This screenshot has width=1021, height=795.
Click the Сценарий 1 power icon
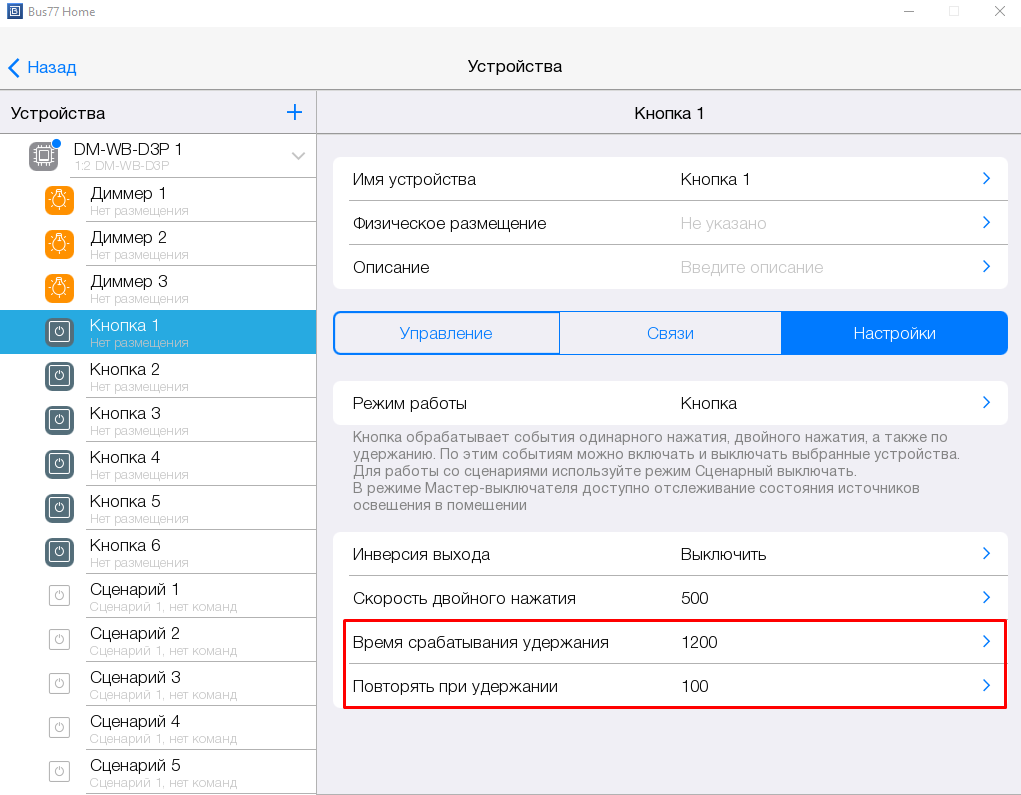[x=60, y=596]
